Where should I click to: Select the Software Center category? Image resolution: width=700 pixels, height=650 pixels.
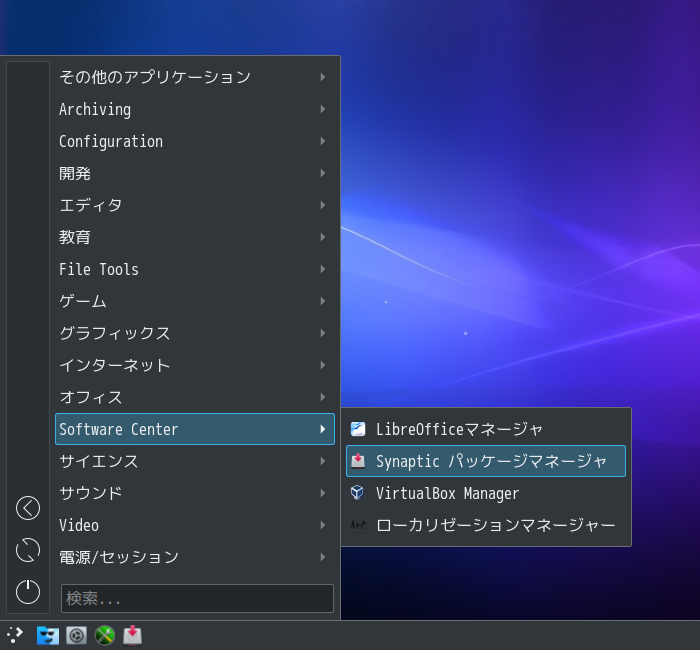[x=195, y=429]
